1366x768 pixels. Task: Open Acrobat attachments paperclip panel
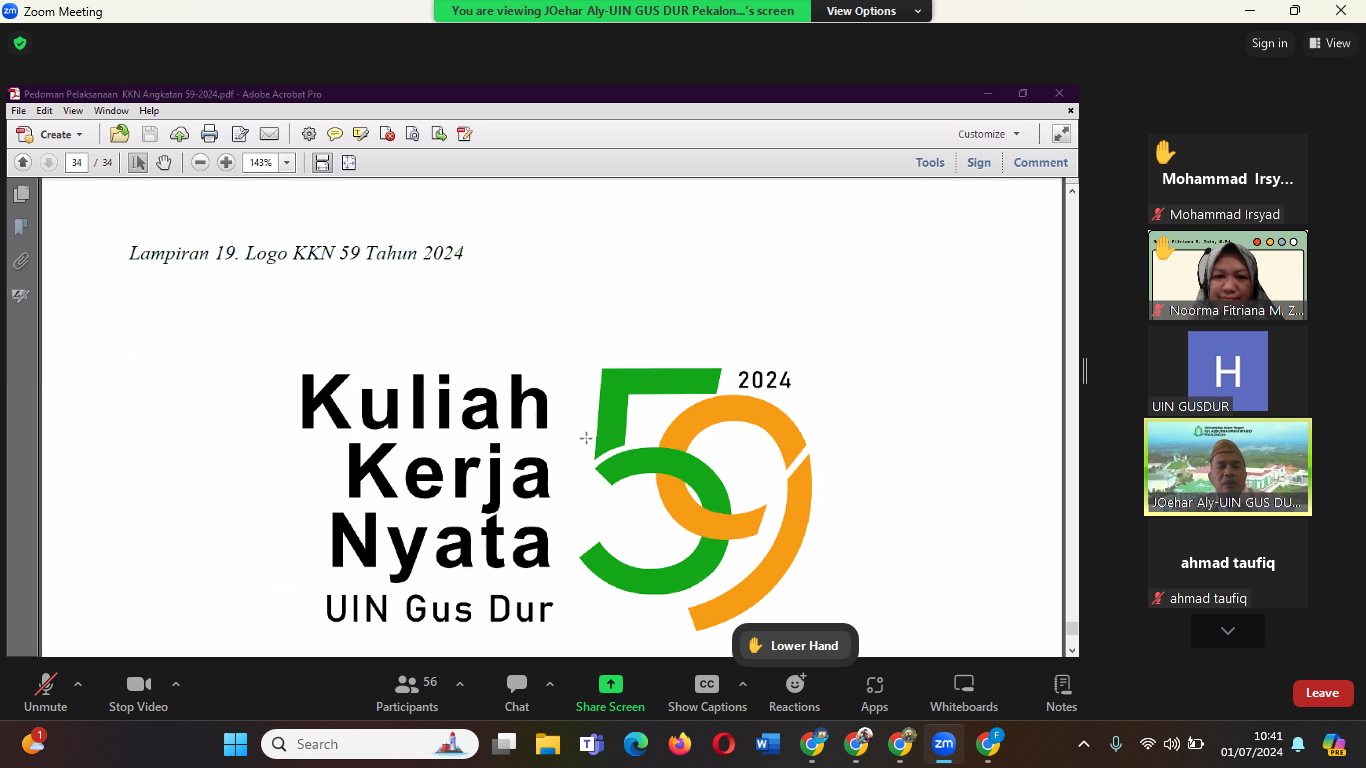click(x=21, y=262)
